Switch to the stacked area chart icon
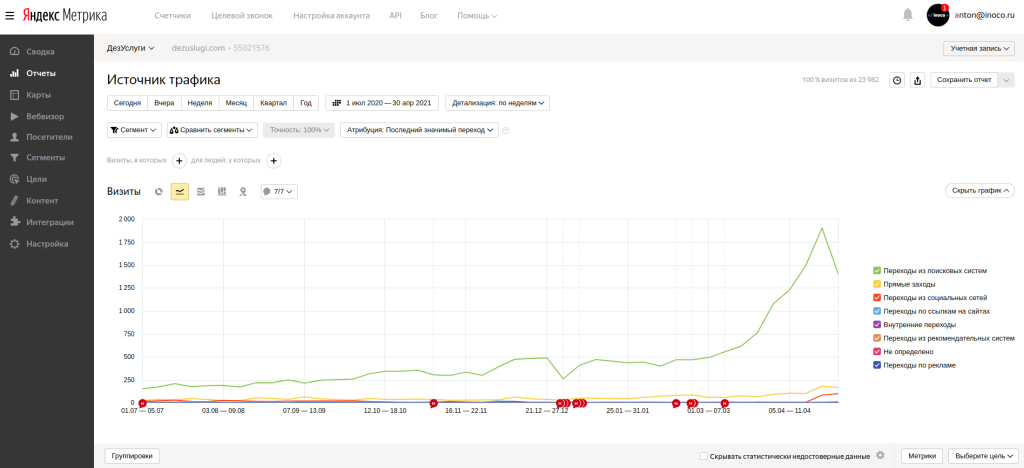This screenshot has height=468, width=1024. tap(201, 191)
